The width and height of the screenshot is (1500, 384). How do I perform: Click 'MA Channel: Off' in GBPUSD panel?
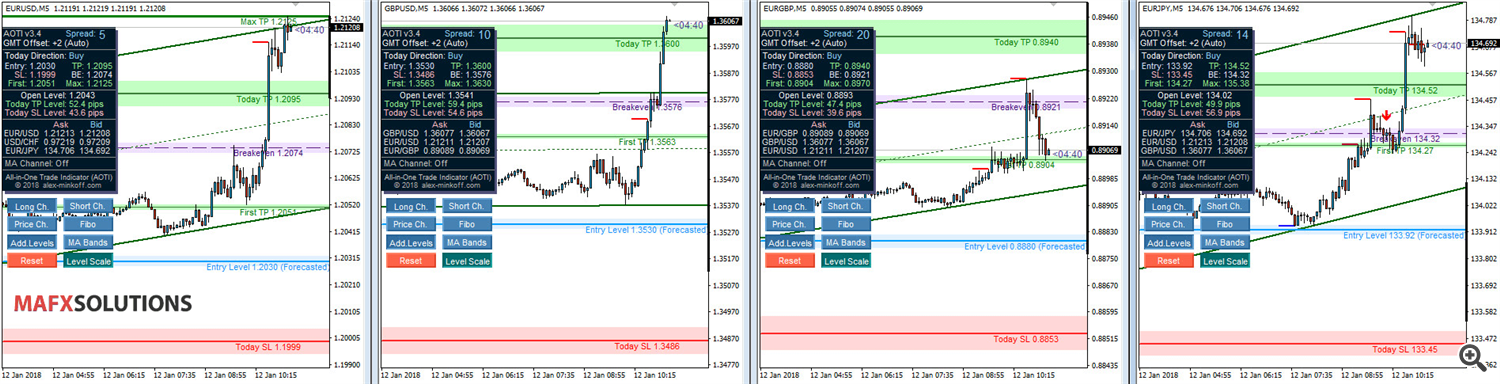[414, 163]
